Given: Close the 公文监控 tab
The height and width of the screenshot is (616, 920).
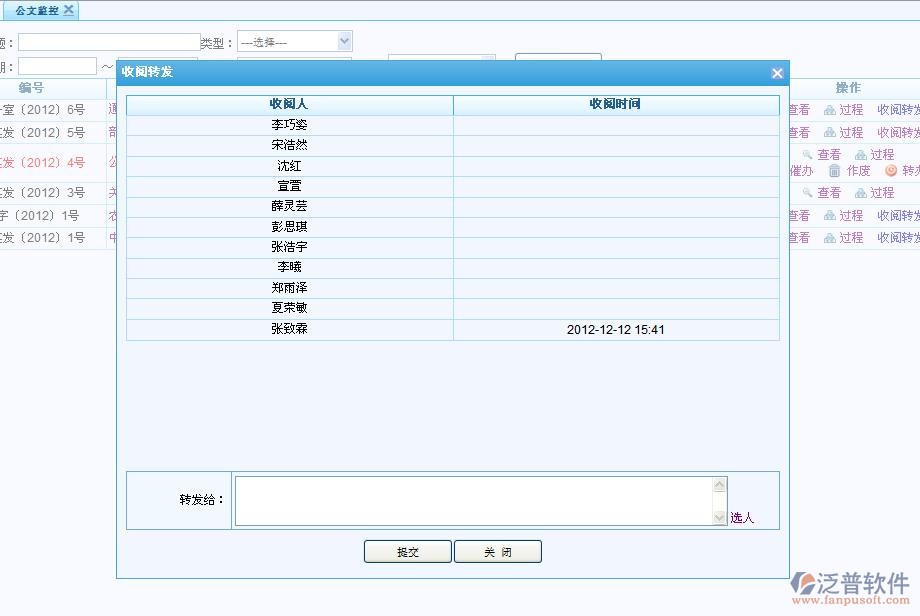Looking at the screenshot, I should click(66, 11).
